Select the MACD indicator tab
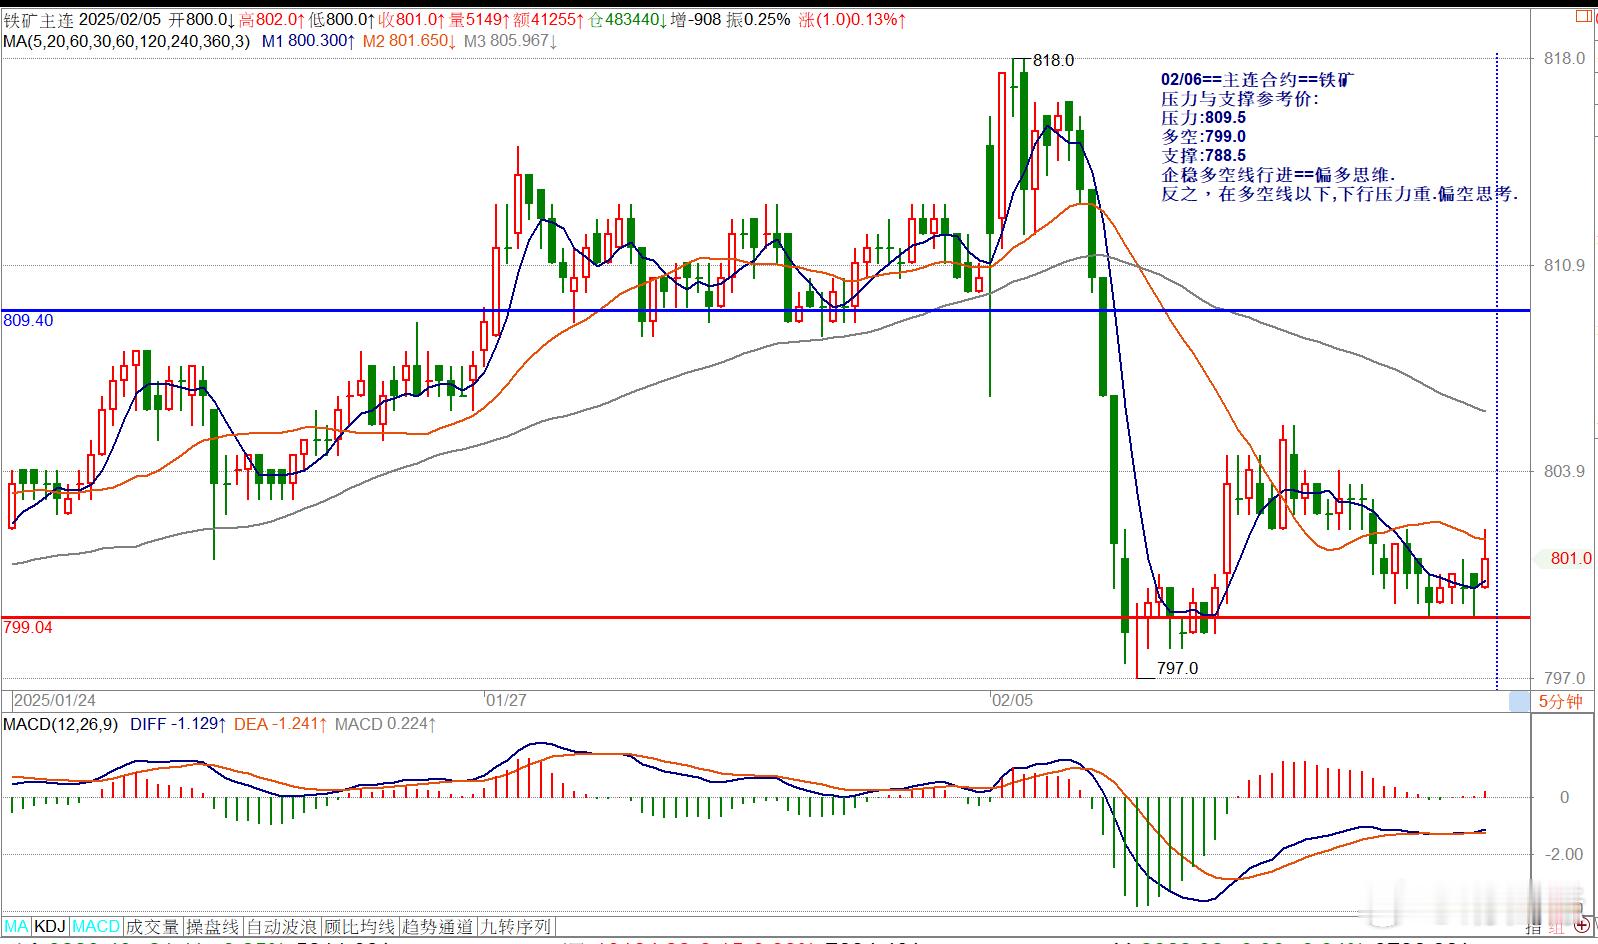The image size is (1598, 944). pos(96,927)
